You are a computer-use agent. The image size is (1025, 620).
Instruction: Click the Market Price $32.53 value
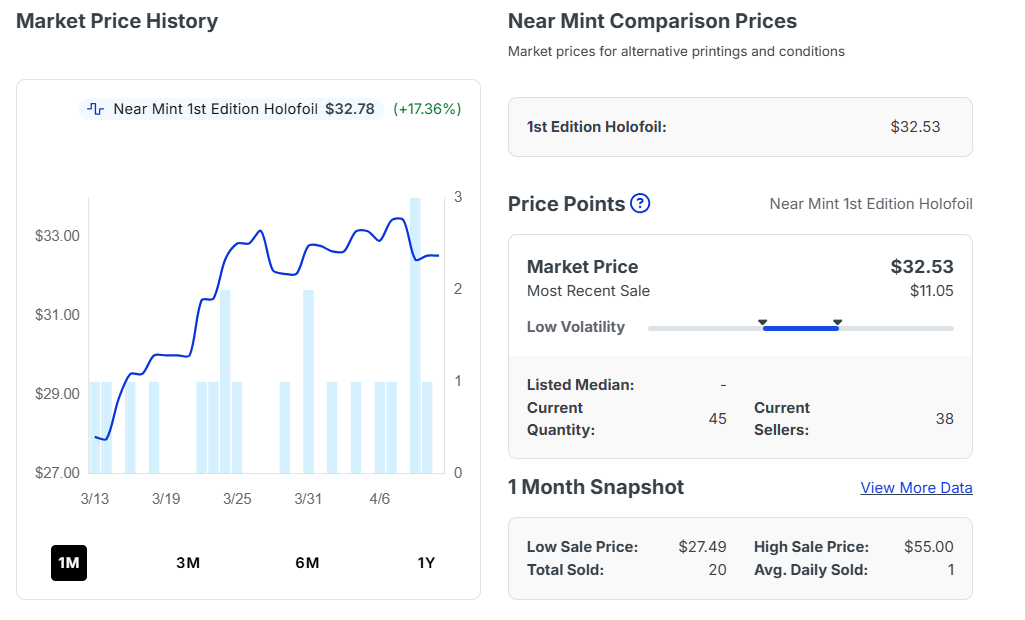point(921,267)
